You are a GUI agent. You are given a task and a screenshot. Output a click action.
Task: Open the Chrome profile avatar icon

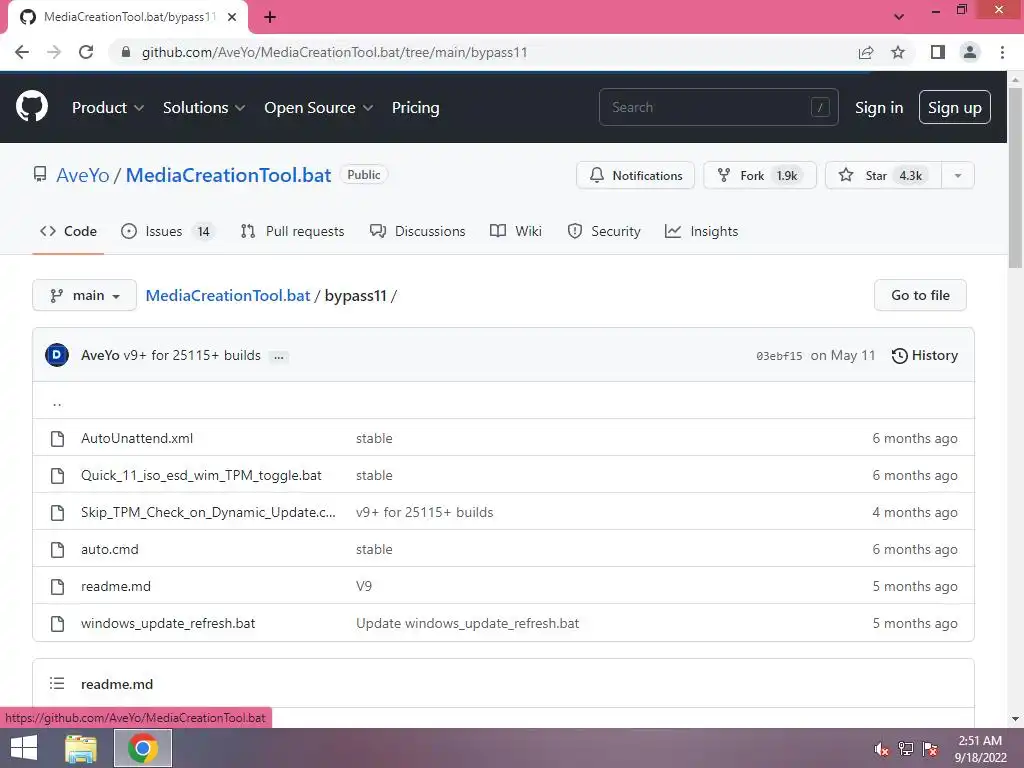coord(970,52)
